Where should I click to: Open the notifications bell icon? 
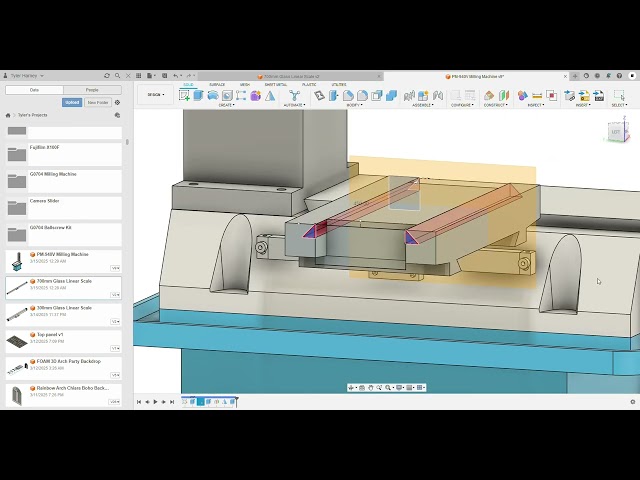click(x=608, y=76)
